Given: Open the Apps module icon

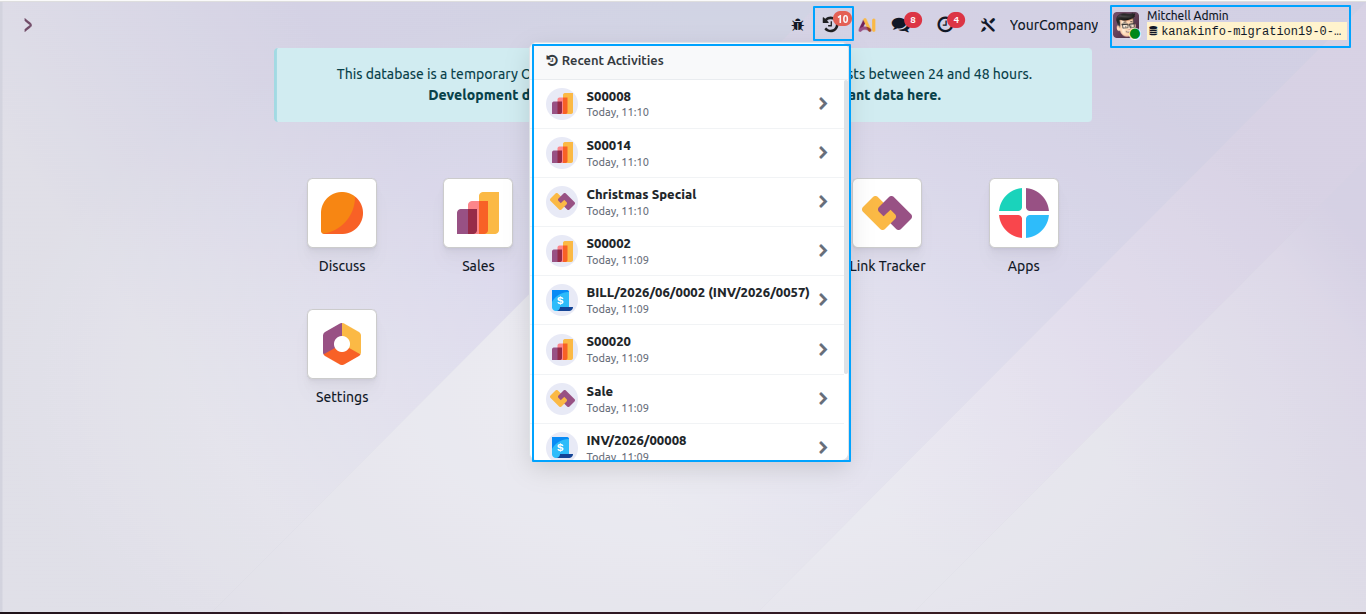Looking at the screenshot, I should [1024, 213].
